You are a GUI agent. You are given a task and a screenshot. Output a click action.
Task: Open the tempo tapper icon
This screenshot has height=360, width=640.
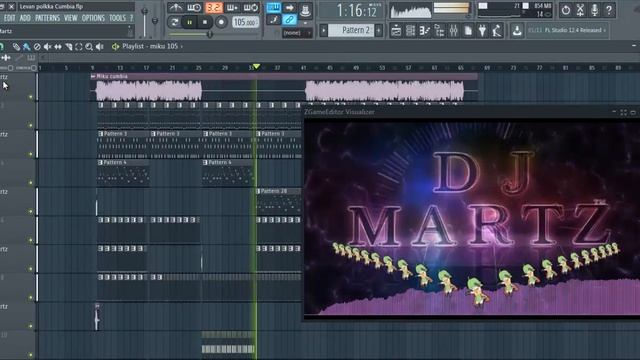pos(497,31)
